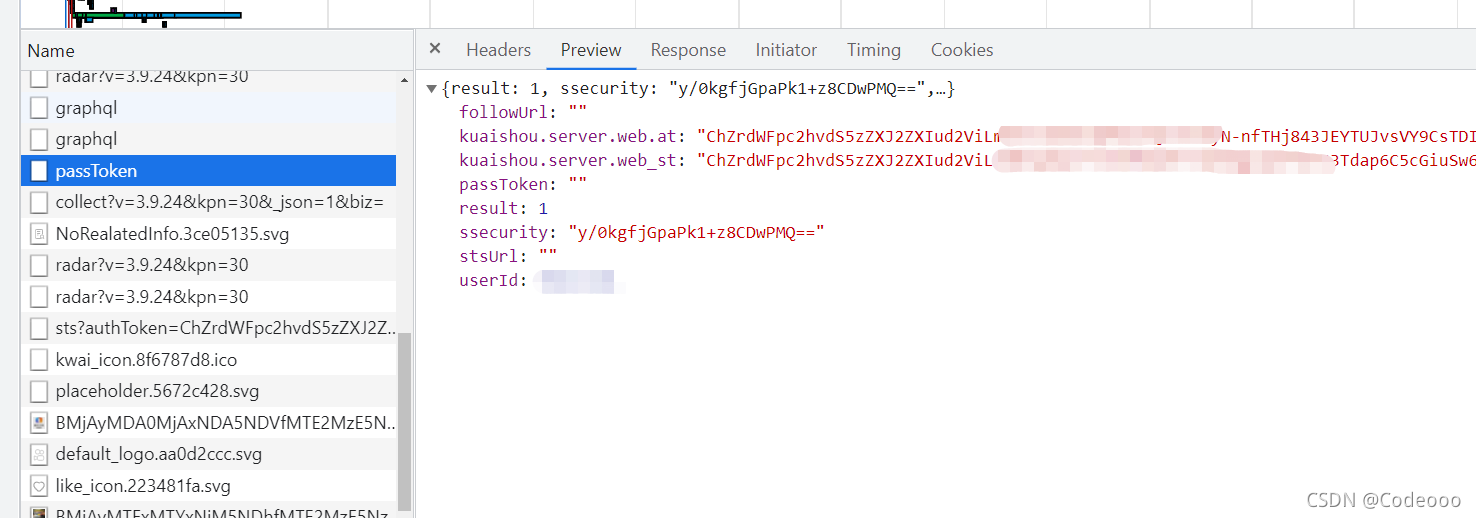The width and height of the screenshot is (1476, 518).
Task: Switch to the Timing tab
Action: [x=874, y=50]
